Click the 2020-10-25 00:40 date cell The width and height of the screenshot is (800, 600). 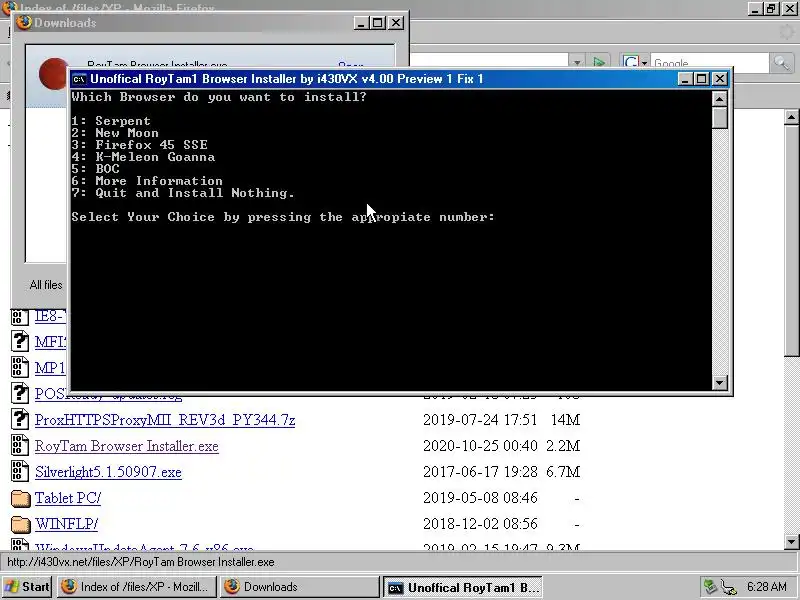tap(480, 446)
